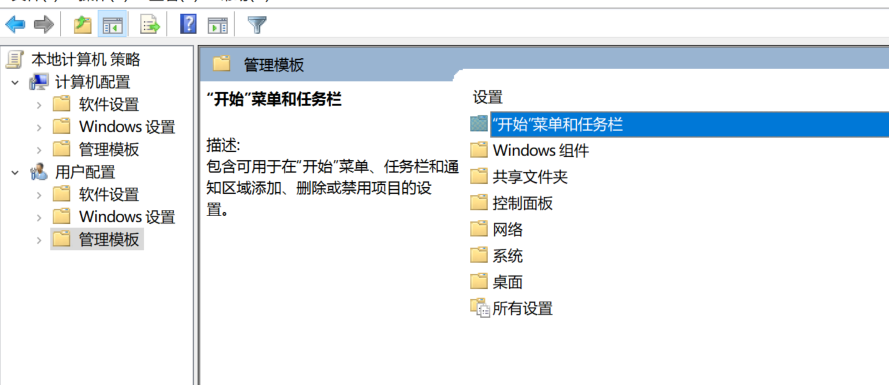Collapse the 用户配置 tree node
The width and height of the screenshot is (889, 385).
(x=15, y=172)
